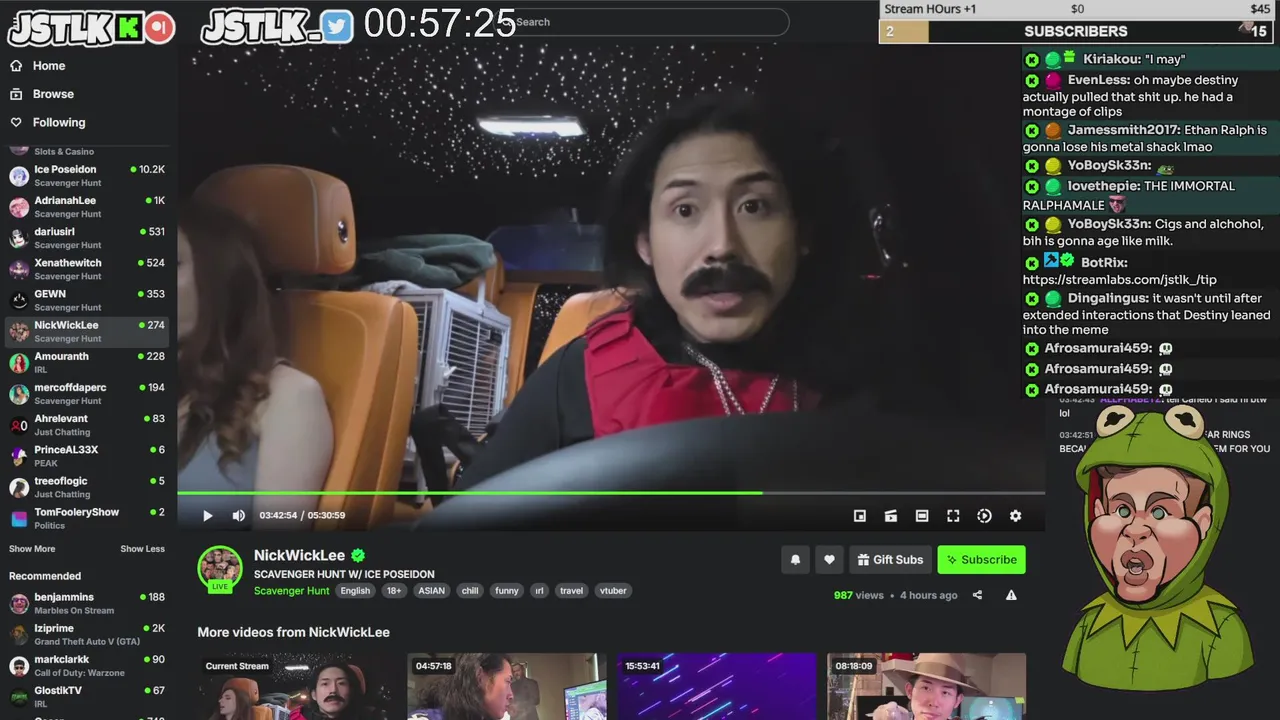Click Jamessmith2017 username in chat
This screenshot has width=1280, height=720.
[1123, 130]
